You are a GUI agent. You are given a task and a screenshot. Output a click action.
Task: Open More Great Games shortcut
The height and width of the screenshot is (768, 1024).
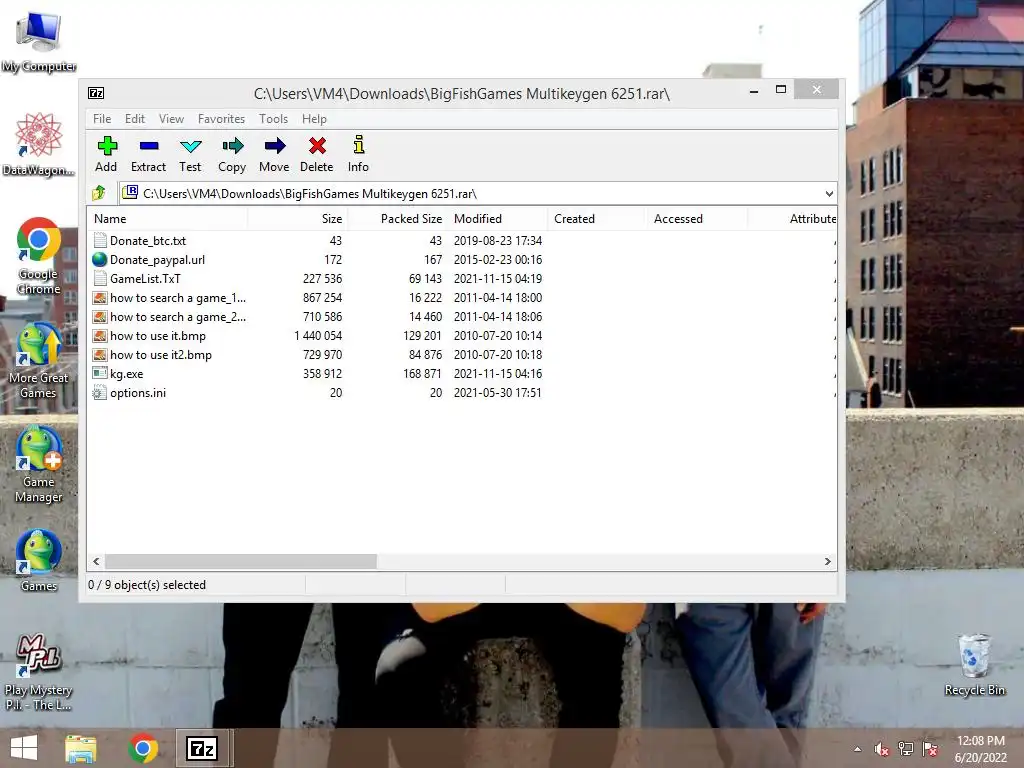tap(39, 360)
